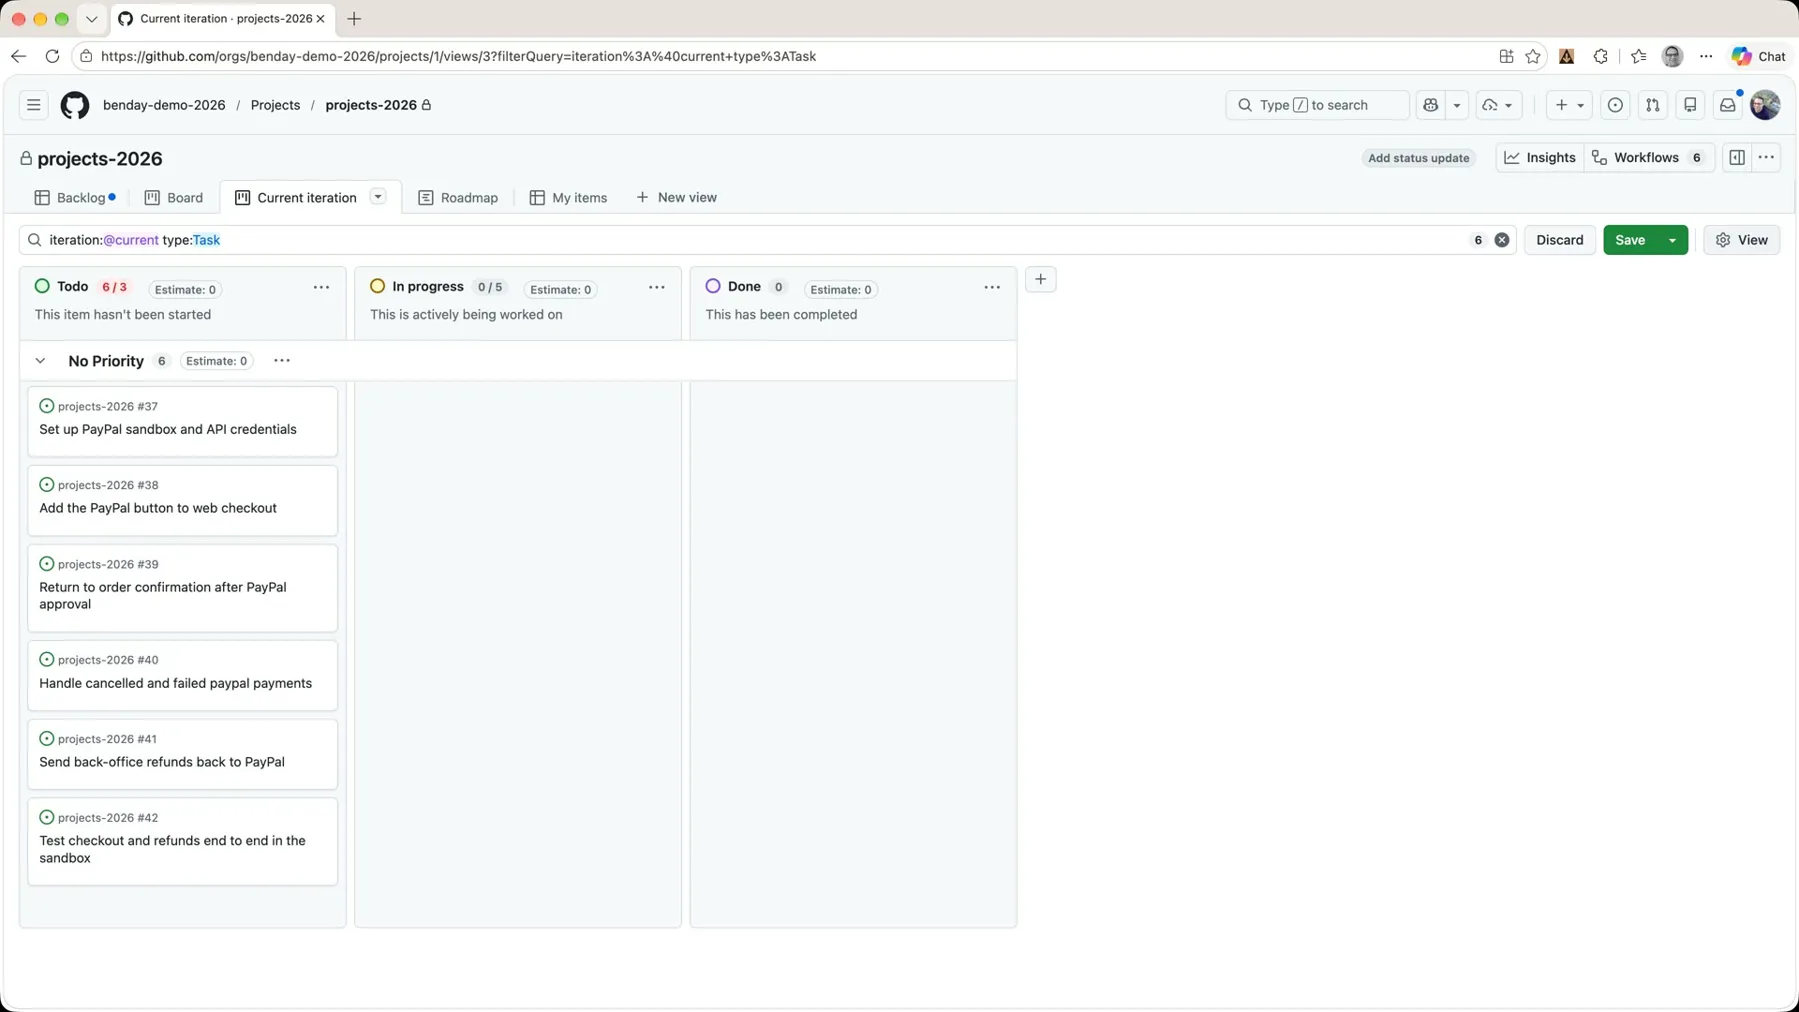Open the notifications inbox icon
Screen dimensions: 1799x1012
(1728, 105)
